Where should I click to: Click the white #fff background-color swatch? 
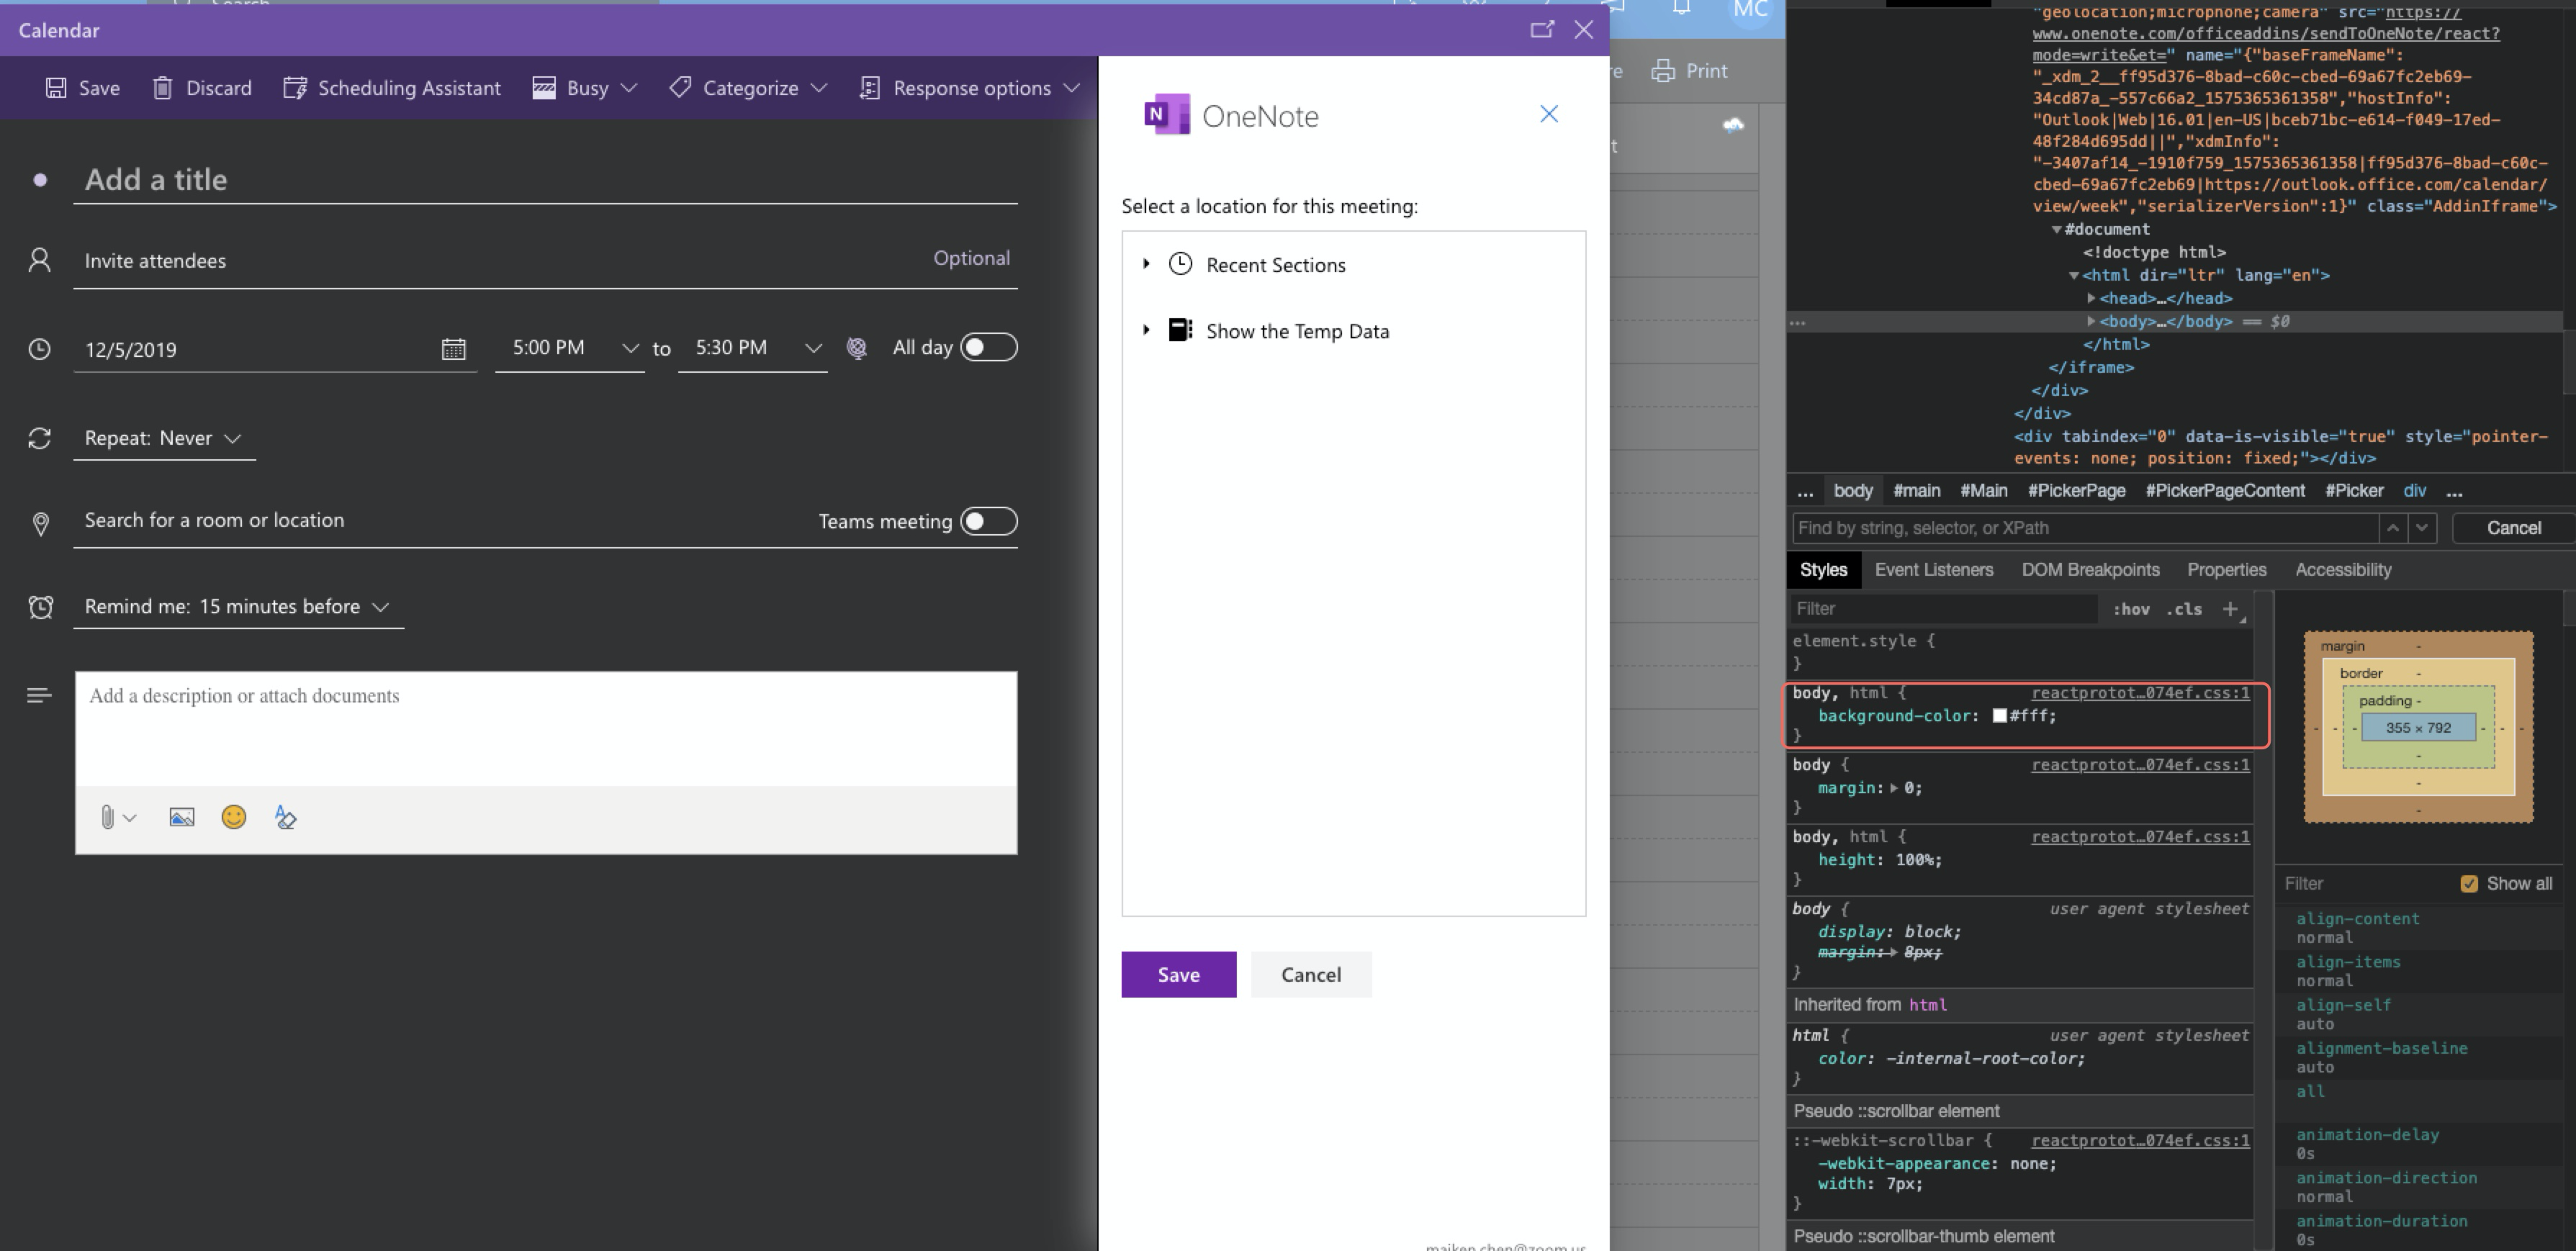1999,716
